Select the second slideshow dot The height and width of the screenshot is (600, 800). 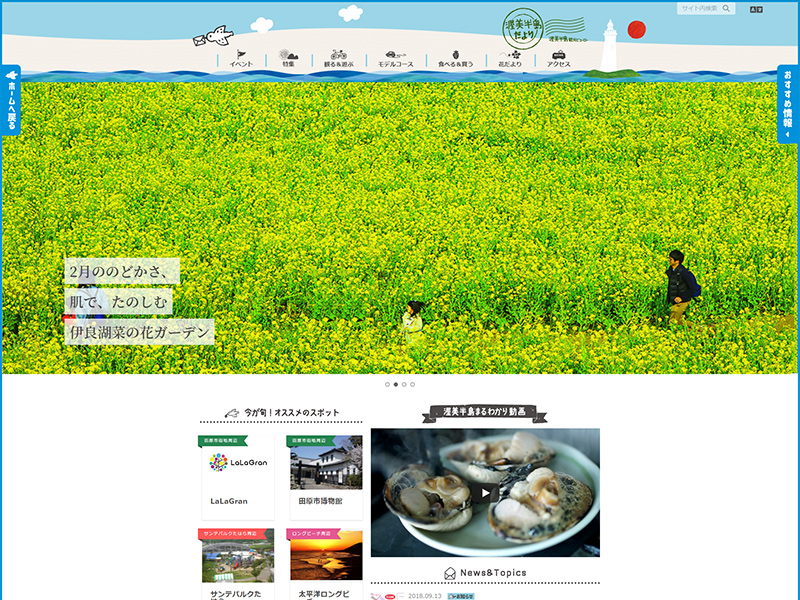tap(396, 384)
